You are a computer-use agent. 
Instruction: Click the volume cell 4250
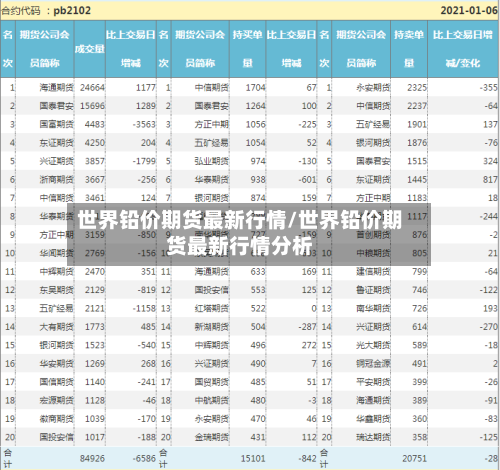(x=95, y=143)
